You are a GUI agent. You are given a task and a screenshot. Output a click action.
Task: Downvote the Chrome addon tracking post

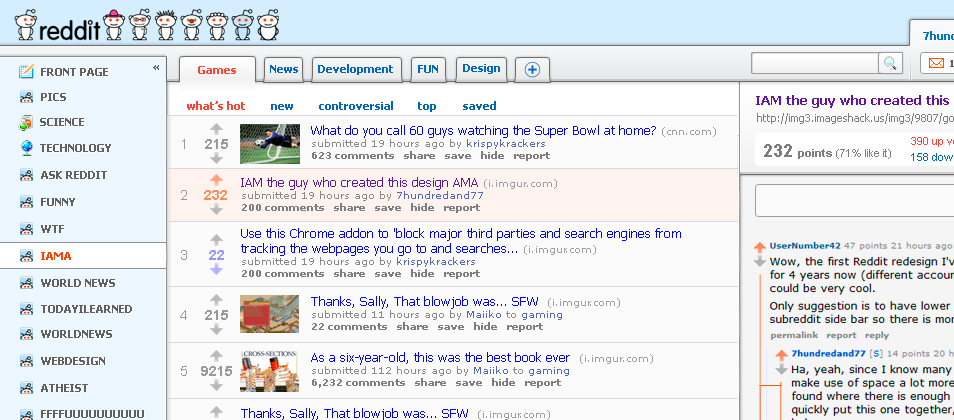[216, 269]
